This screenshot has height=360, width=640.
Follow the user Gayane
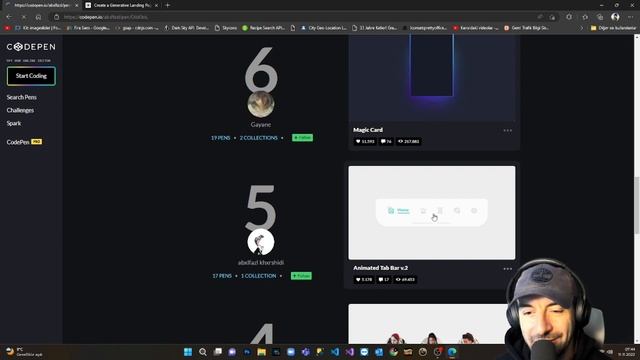(x=302, y=138)
